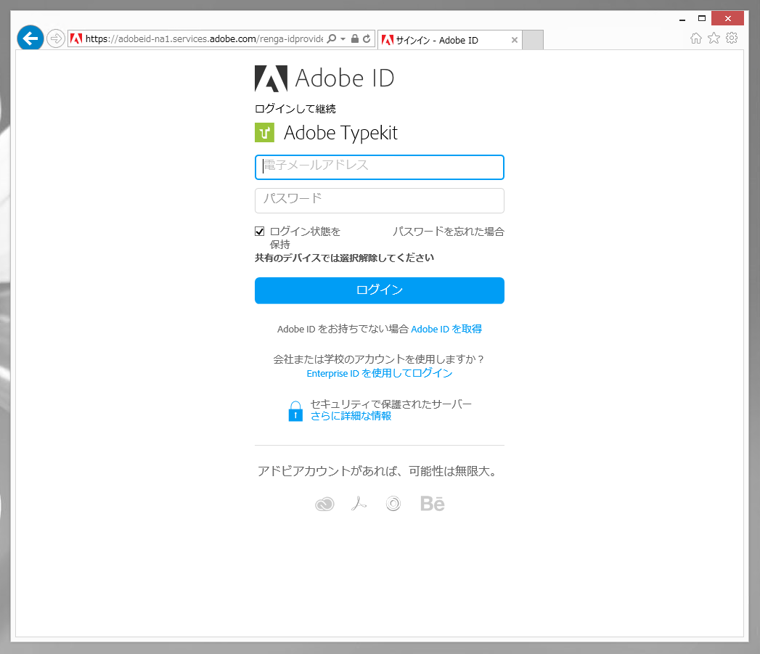Click the blue ログイン button
This screenshot has height=654, width=760.
point(379,290)
